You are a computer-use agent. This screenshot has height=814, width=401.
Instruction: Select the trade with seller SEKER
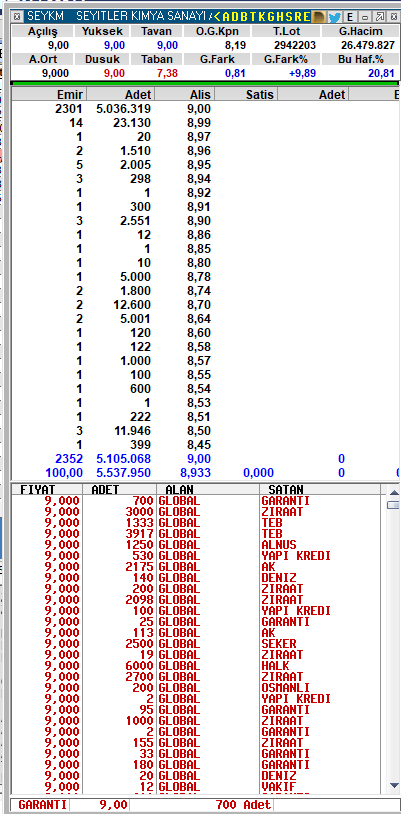(x=195, y=644)
